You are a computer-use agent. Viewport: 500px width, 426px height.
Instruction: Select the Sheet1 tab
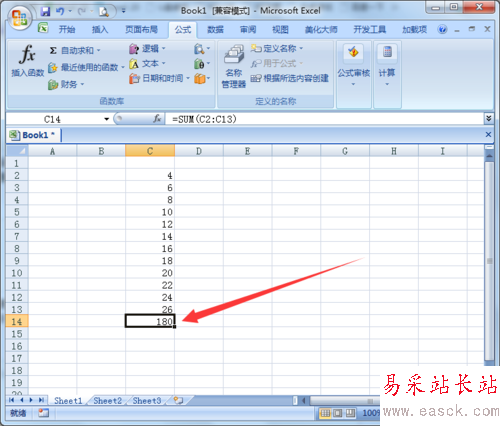[x=68, y=400]
